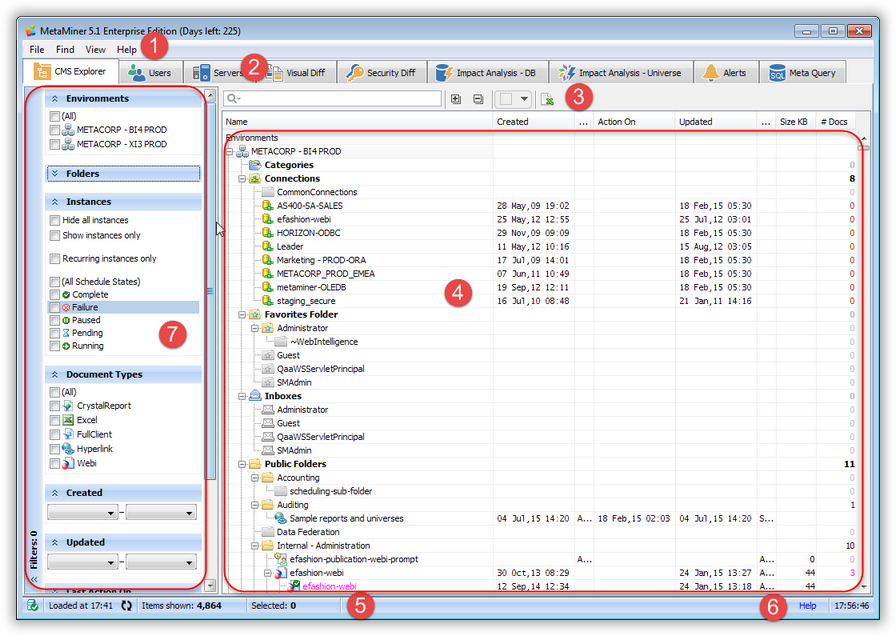Click the export to Excel toolbar icon
The height and width of the screenshot is (636, 896).
click(547, 99)
